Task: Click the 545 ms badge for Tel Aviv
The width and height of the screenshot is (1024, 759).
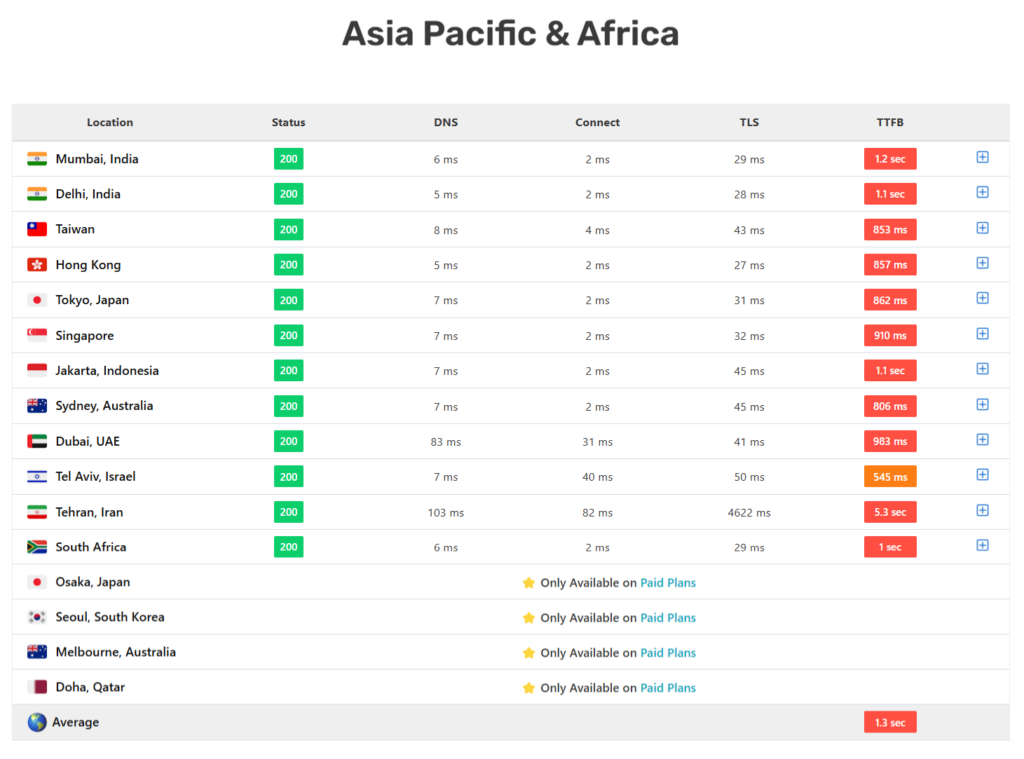Action: 890,476
